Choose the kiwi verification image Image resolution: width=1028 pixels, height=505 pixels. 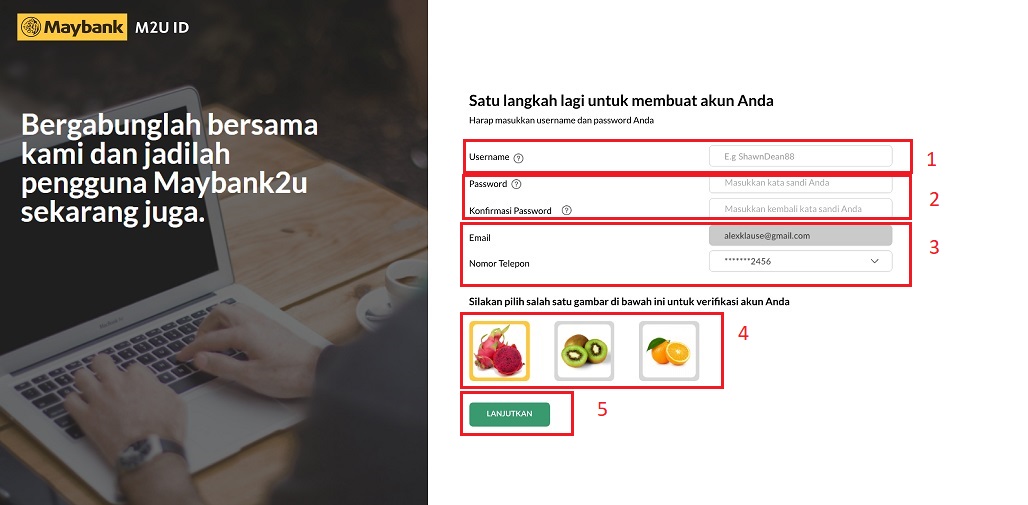584,351
